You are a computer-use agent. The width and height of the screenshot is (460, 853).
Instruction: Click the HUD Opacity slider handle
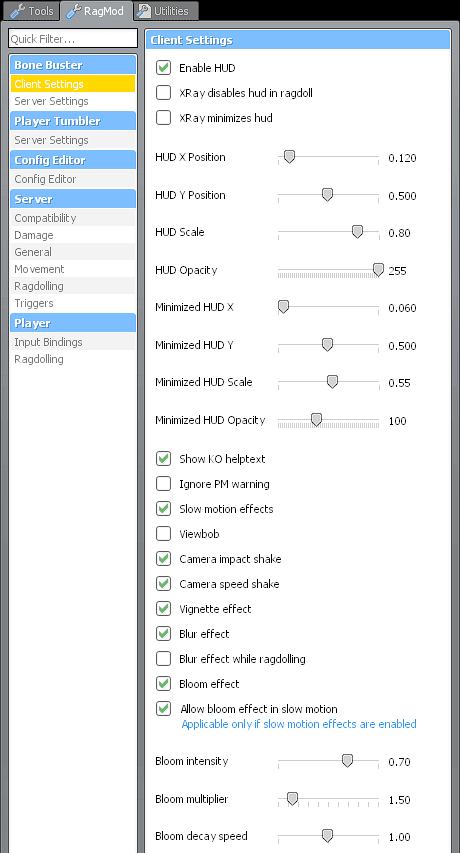[378, 270]
